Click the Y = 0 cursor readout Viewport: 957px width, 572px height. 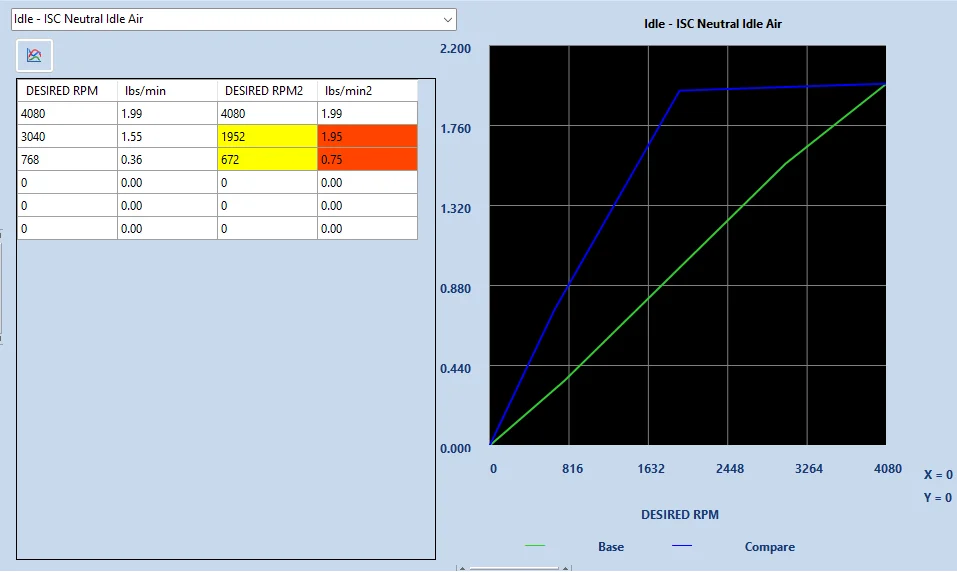pos(938,498)
